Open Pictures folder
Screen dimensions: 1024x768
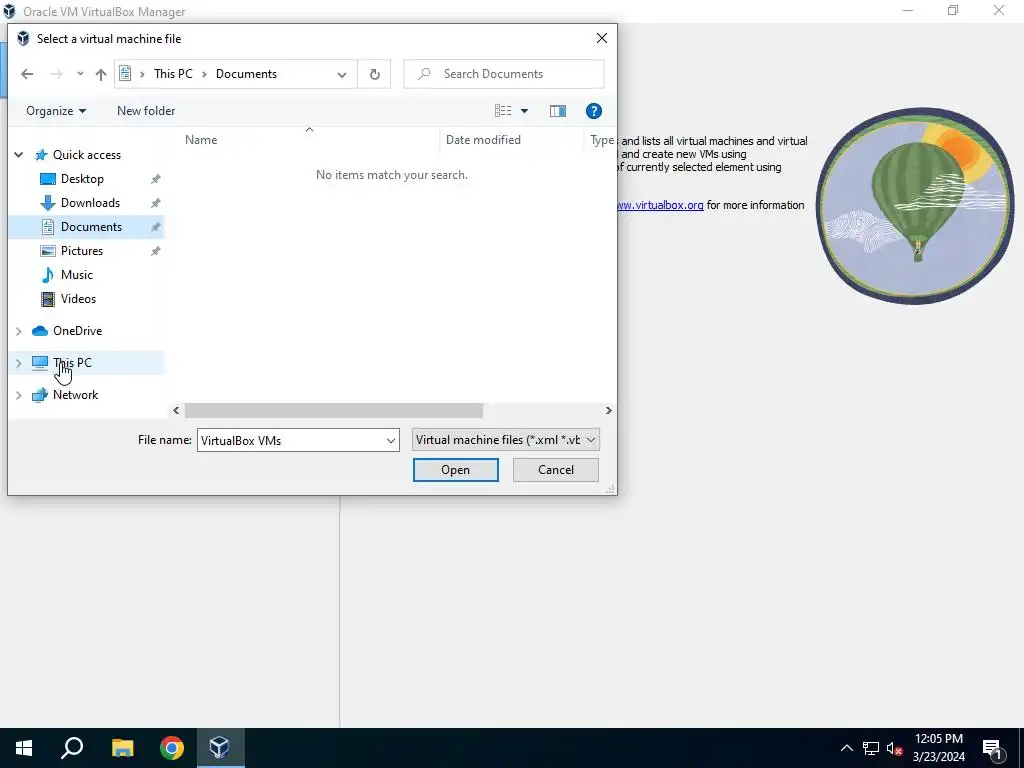click(82, 251)
